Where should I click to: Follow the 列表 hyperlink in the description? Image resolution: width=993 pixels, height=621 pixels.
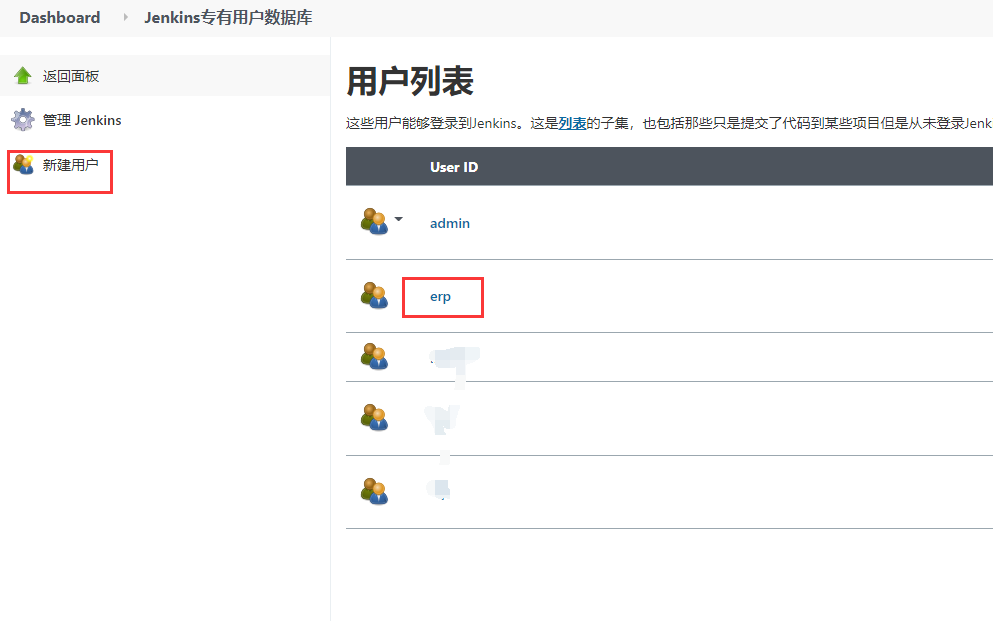572,123
